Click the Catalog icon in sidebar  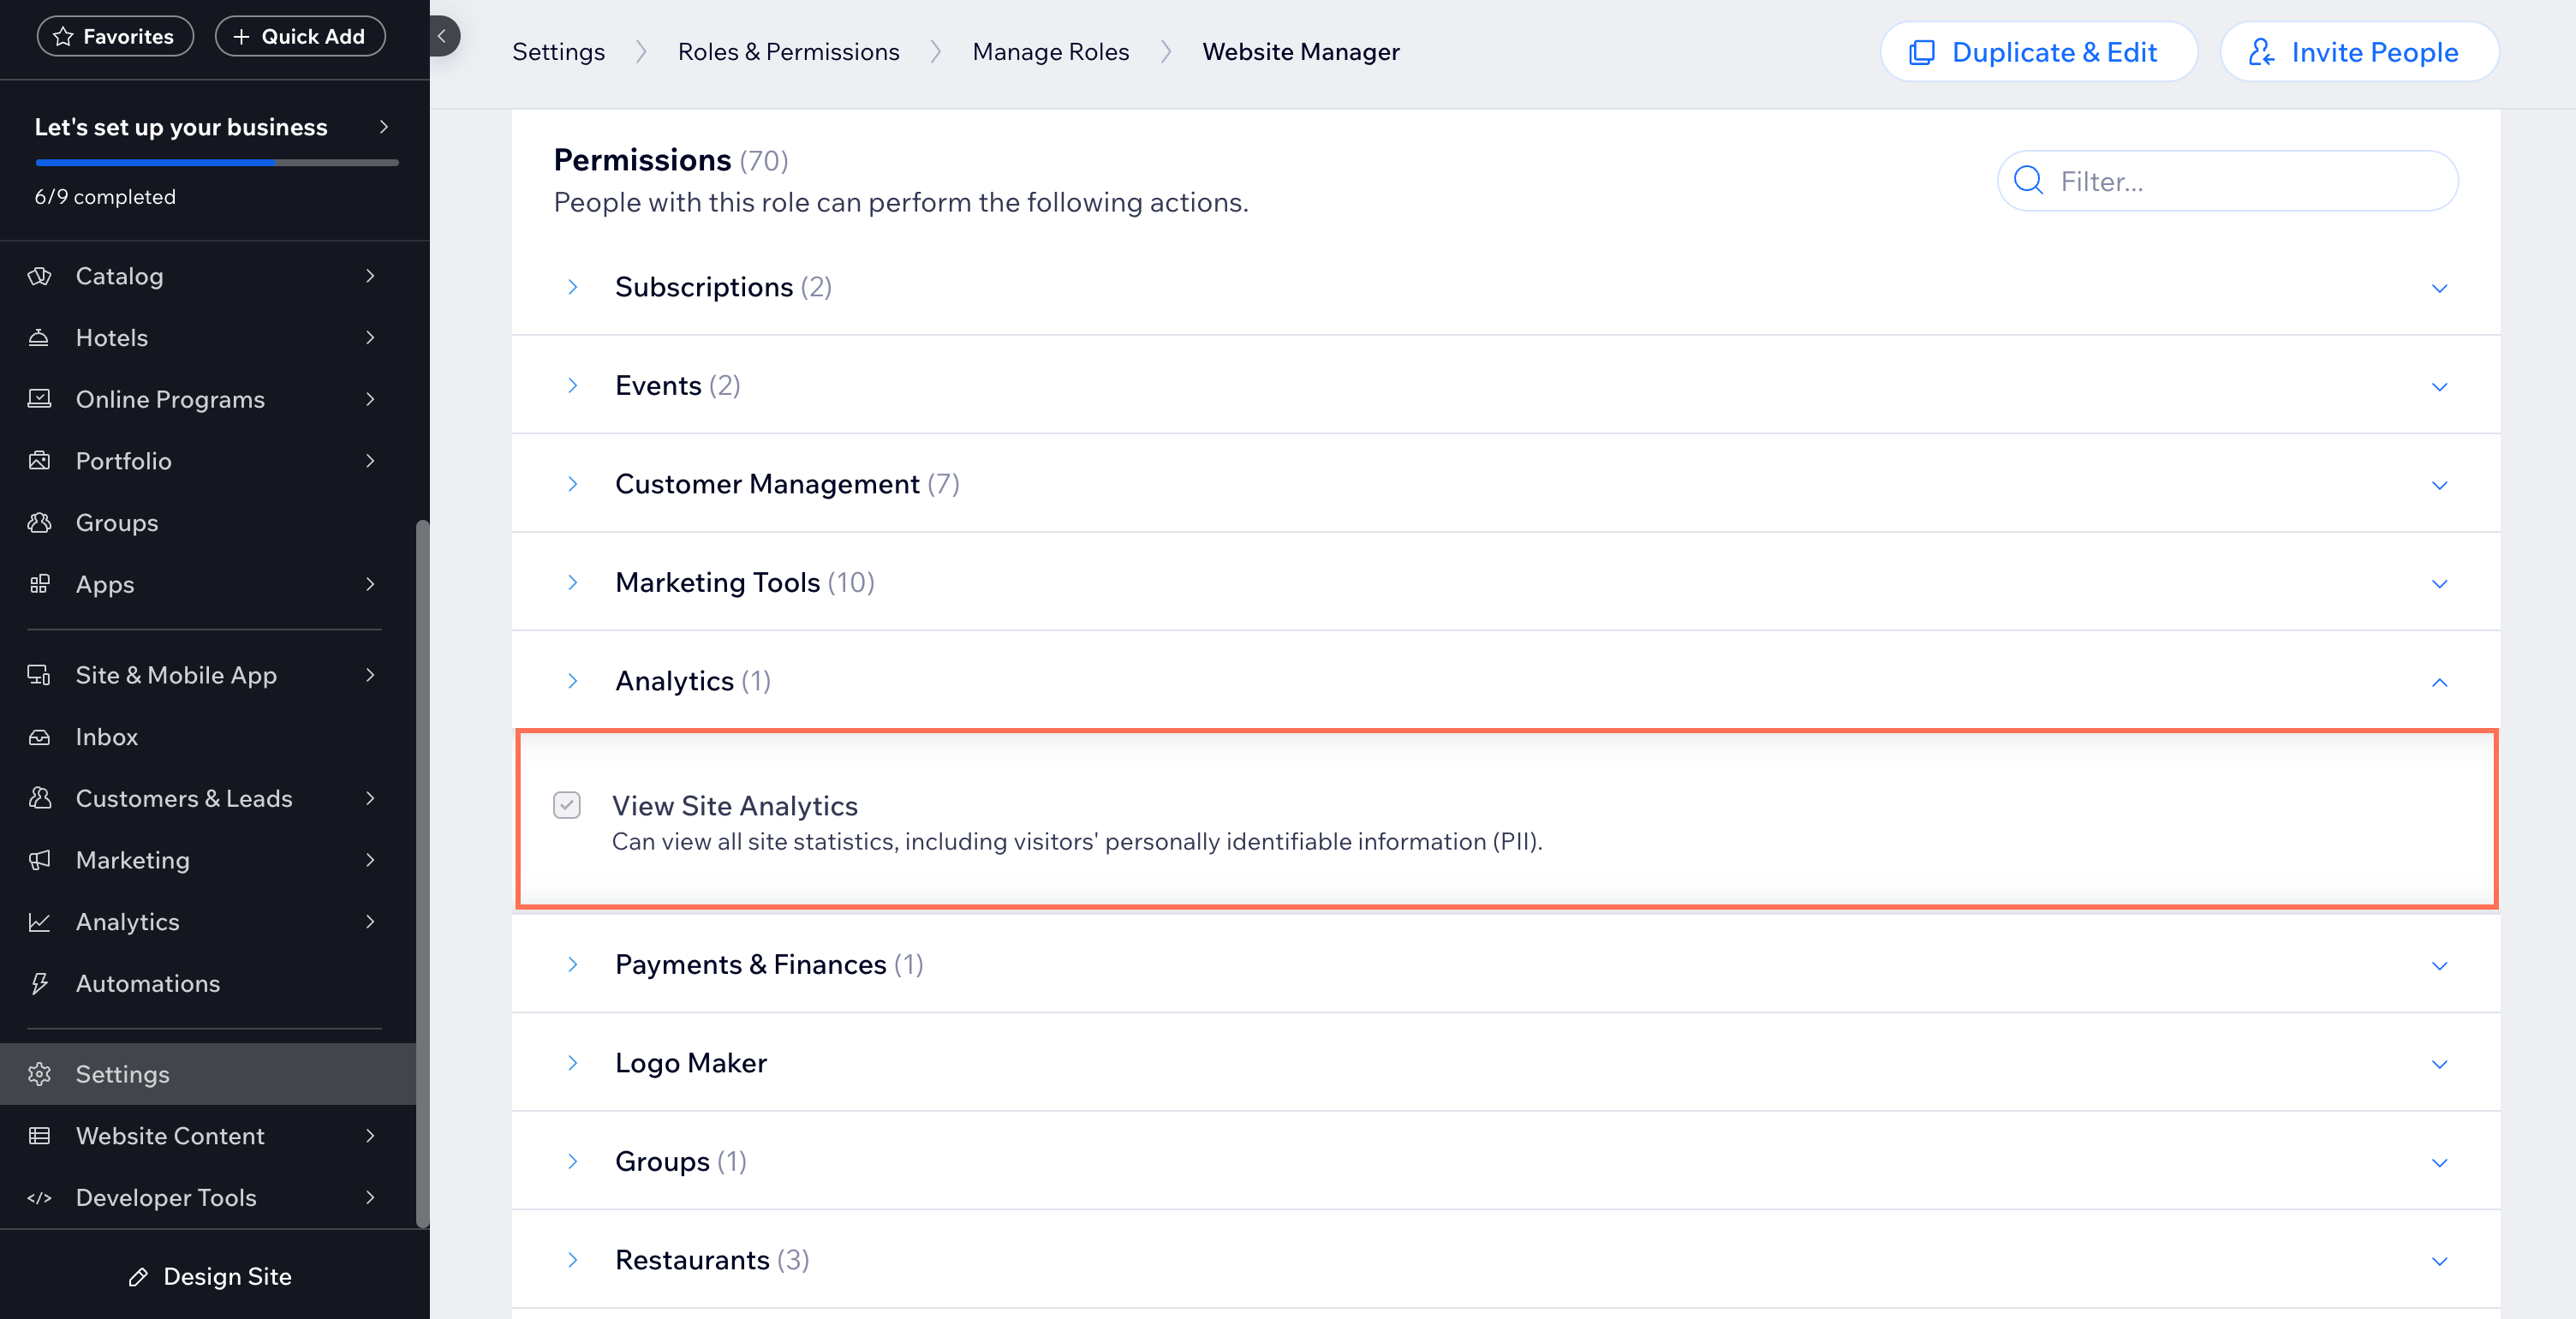click(42, 274)
